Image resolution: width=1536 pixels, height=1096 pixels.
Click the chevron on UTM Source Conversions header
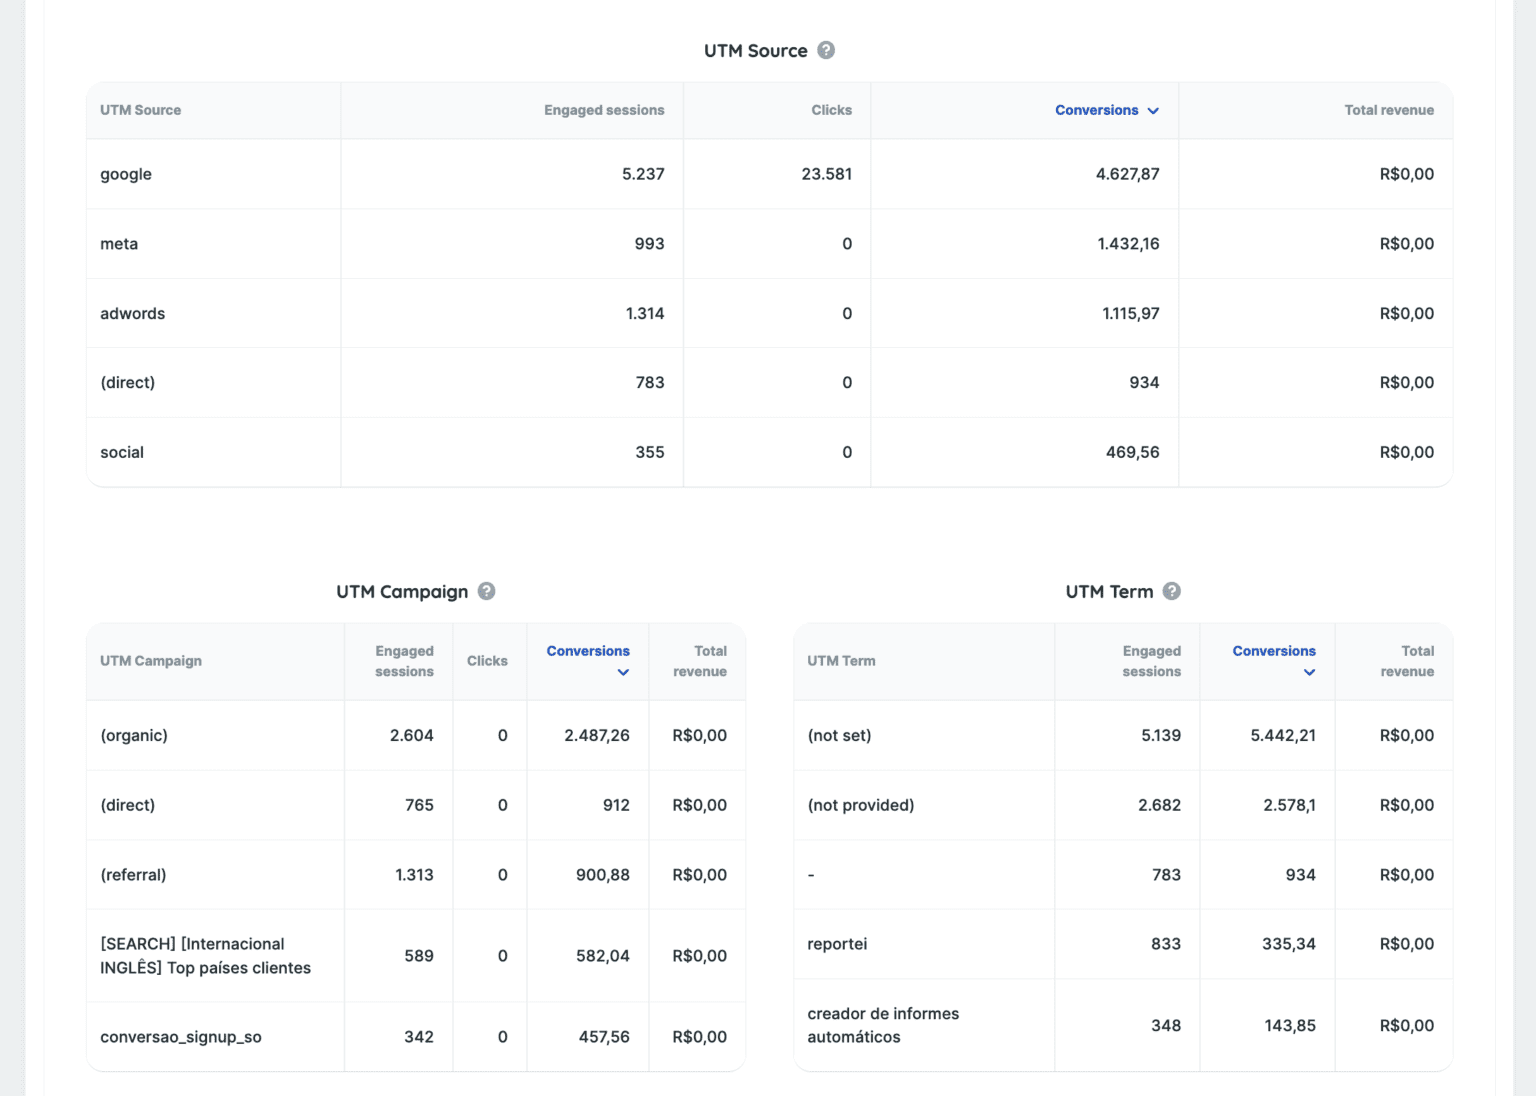pyautogui.click(x=1154, y=111)
